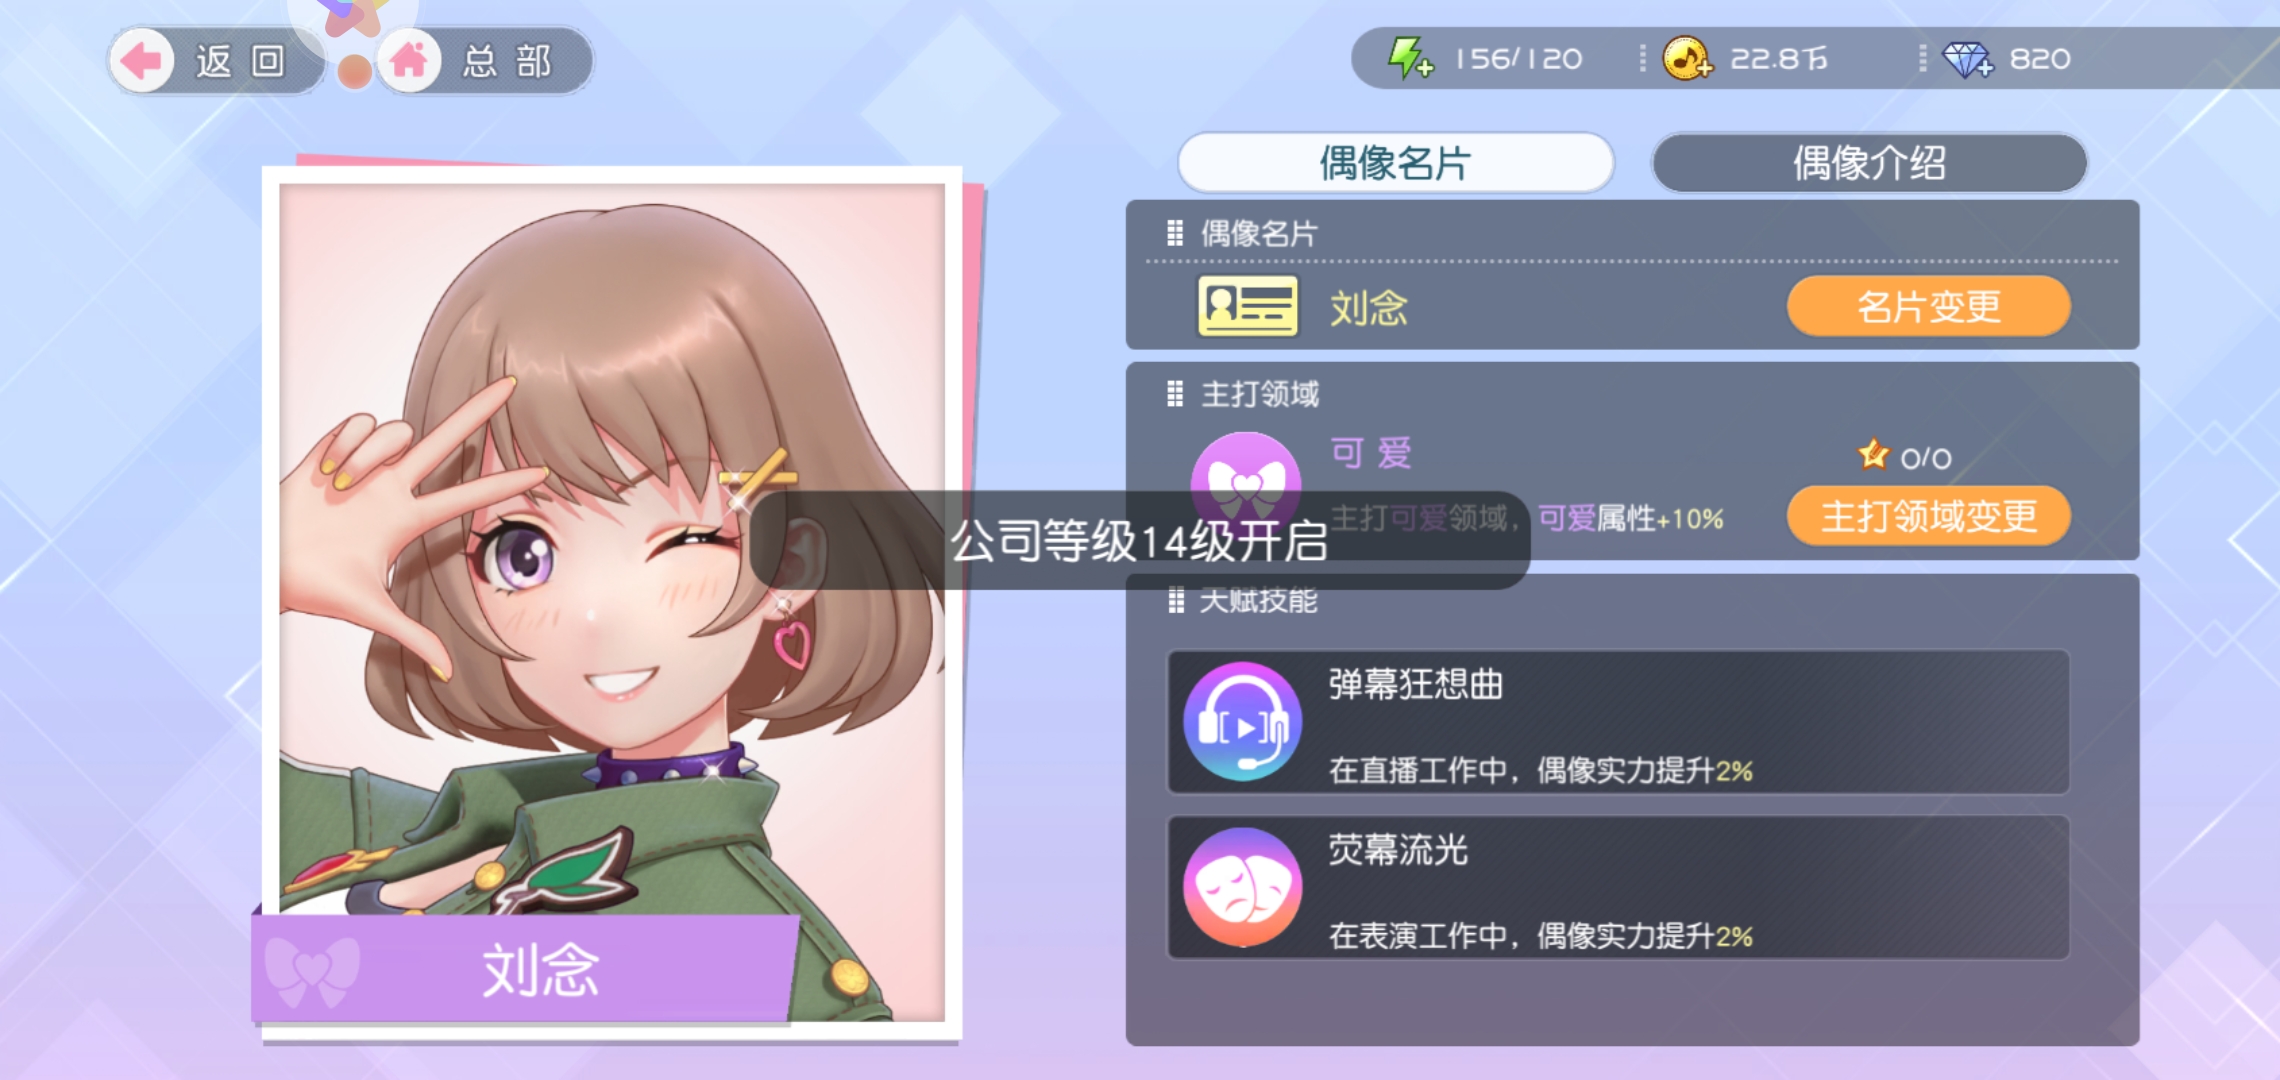The image size is (2280, 1080).
Task: Click the 主打领域变更 button
Action: click(1928, 516)
